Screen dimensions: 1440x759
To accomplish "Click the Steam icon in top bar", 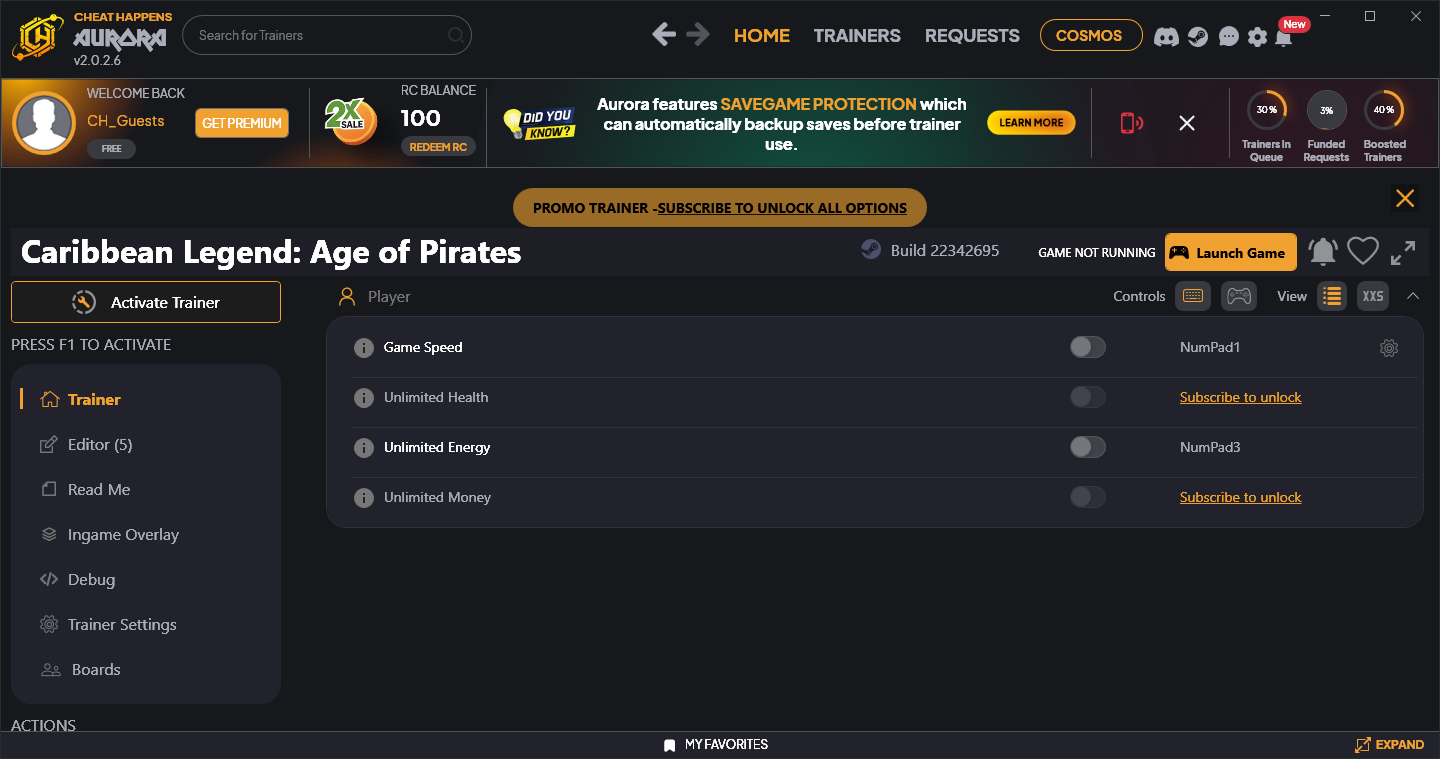I will (1197, 36).
